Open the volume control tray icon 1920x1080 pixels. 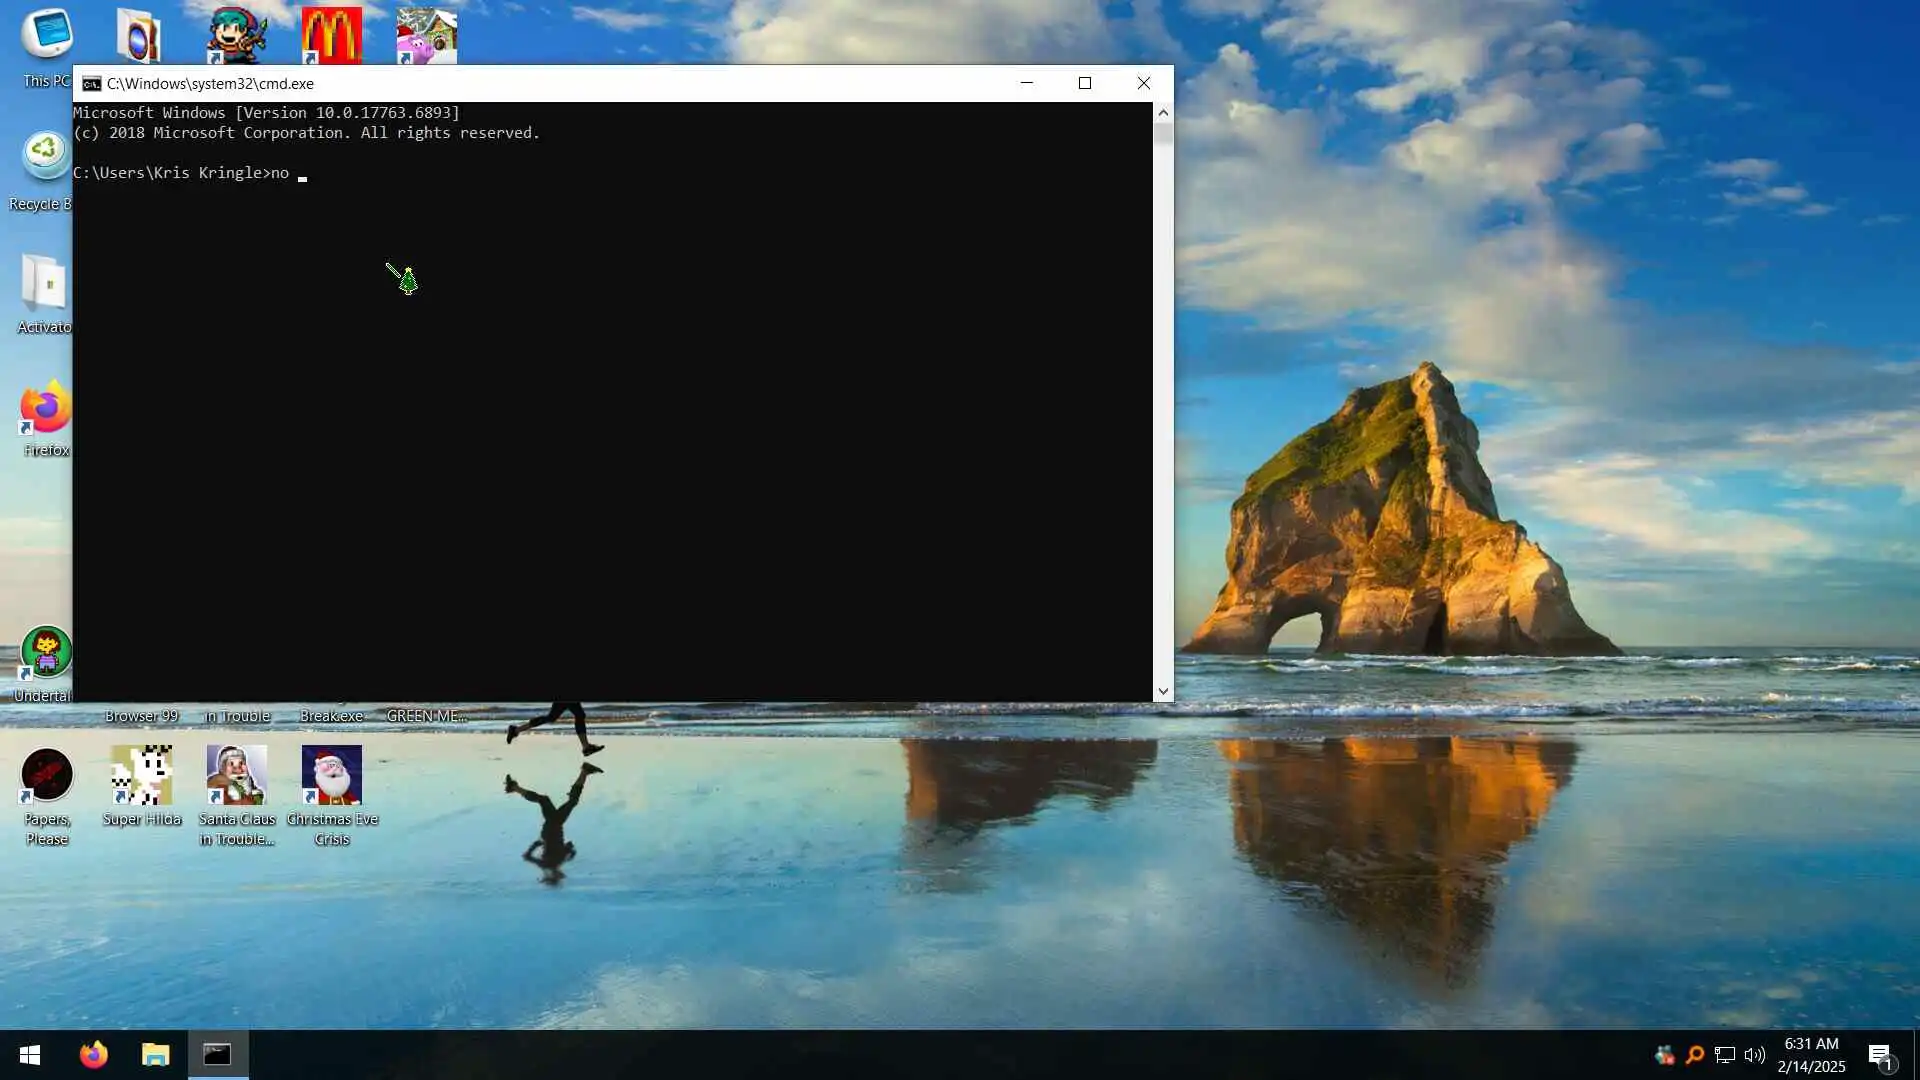(x=1755, y=1055)
